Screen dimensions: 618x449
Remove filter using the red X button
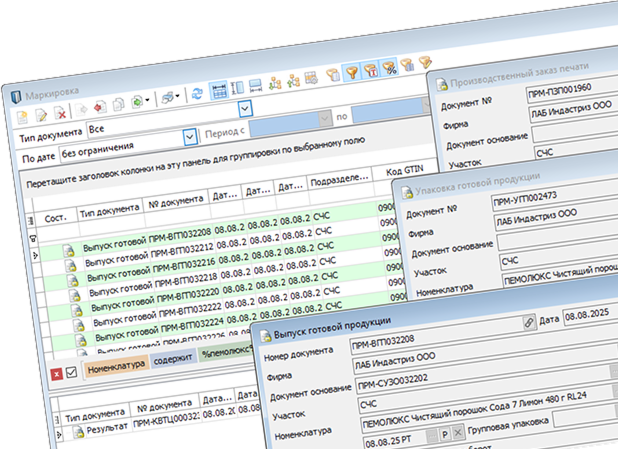tap(57, 374)
